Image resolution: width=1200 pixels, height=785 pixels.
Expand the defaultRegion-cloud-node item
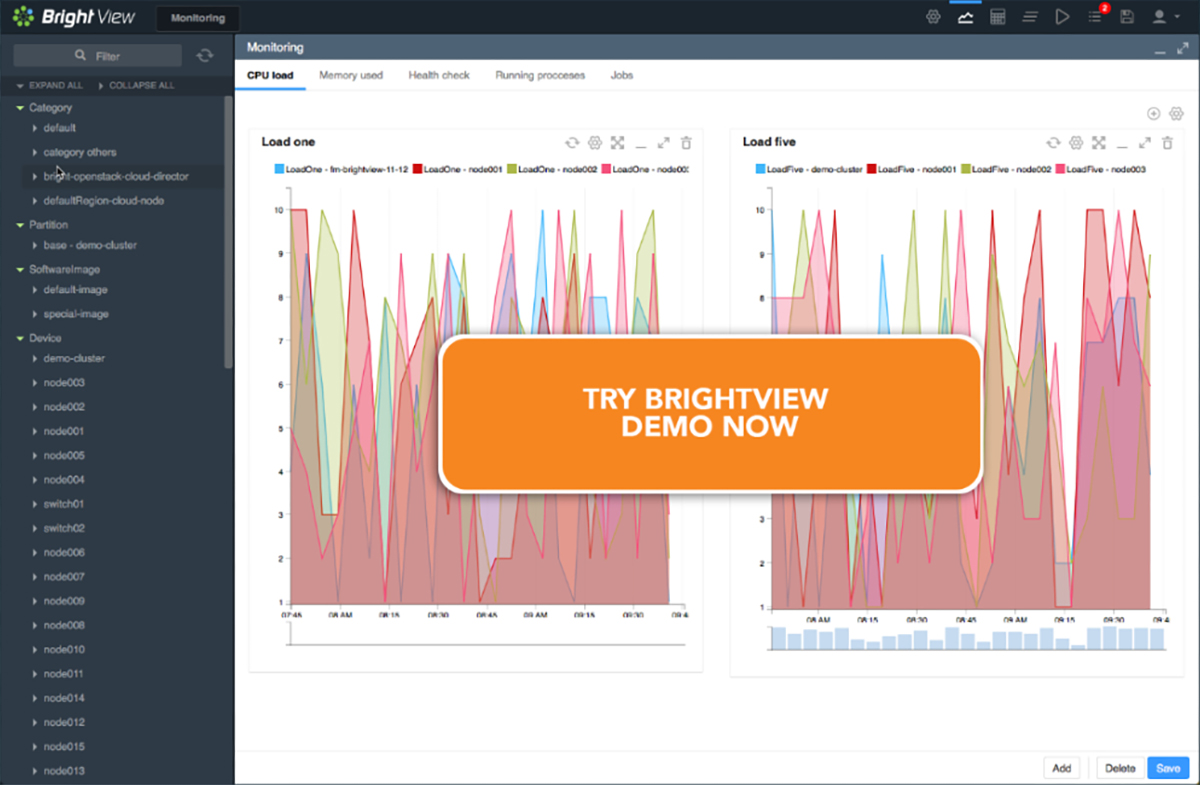pyautogui.click(x=35, y=200)
